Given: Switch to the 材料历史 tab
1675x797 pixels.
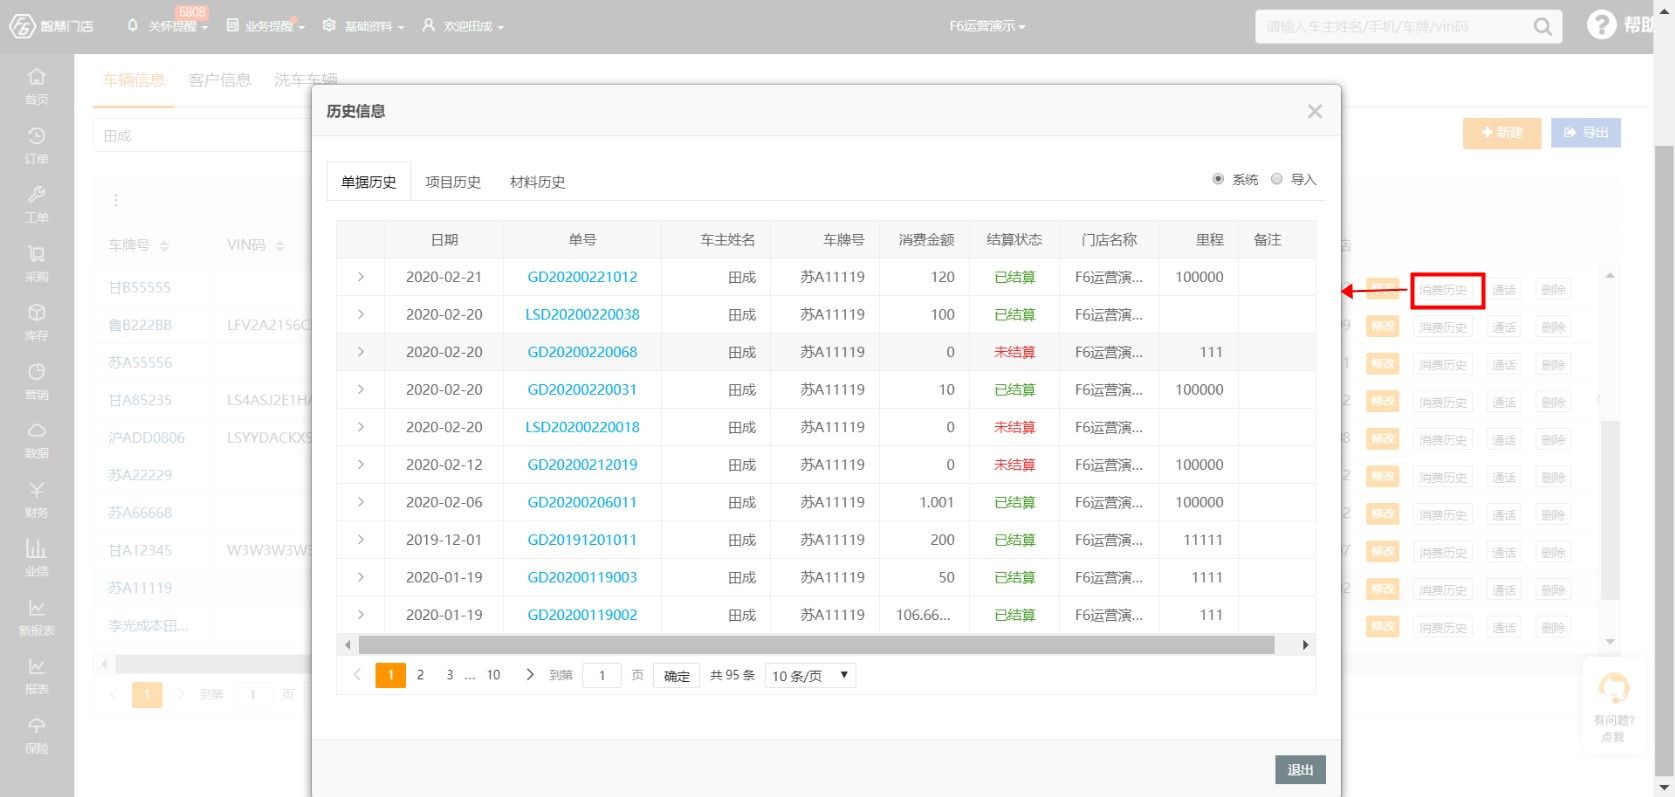Looking at the screenshot, I should (538, 182).
